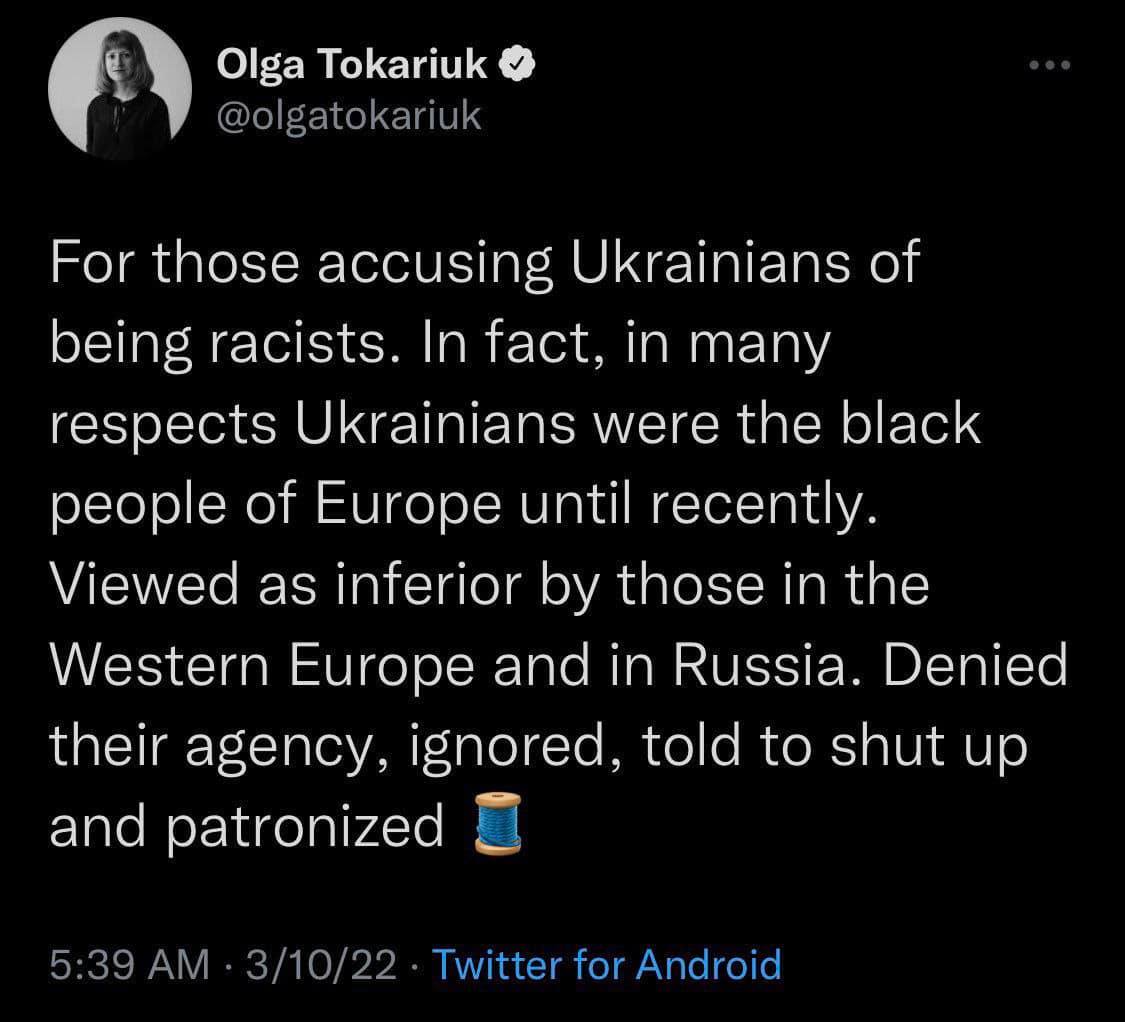Screen dimensions: 1125x1022
Task: Click the word 'Denied' in the tweet
Action: point(975,665)
